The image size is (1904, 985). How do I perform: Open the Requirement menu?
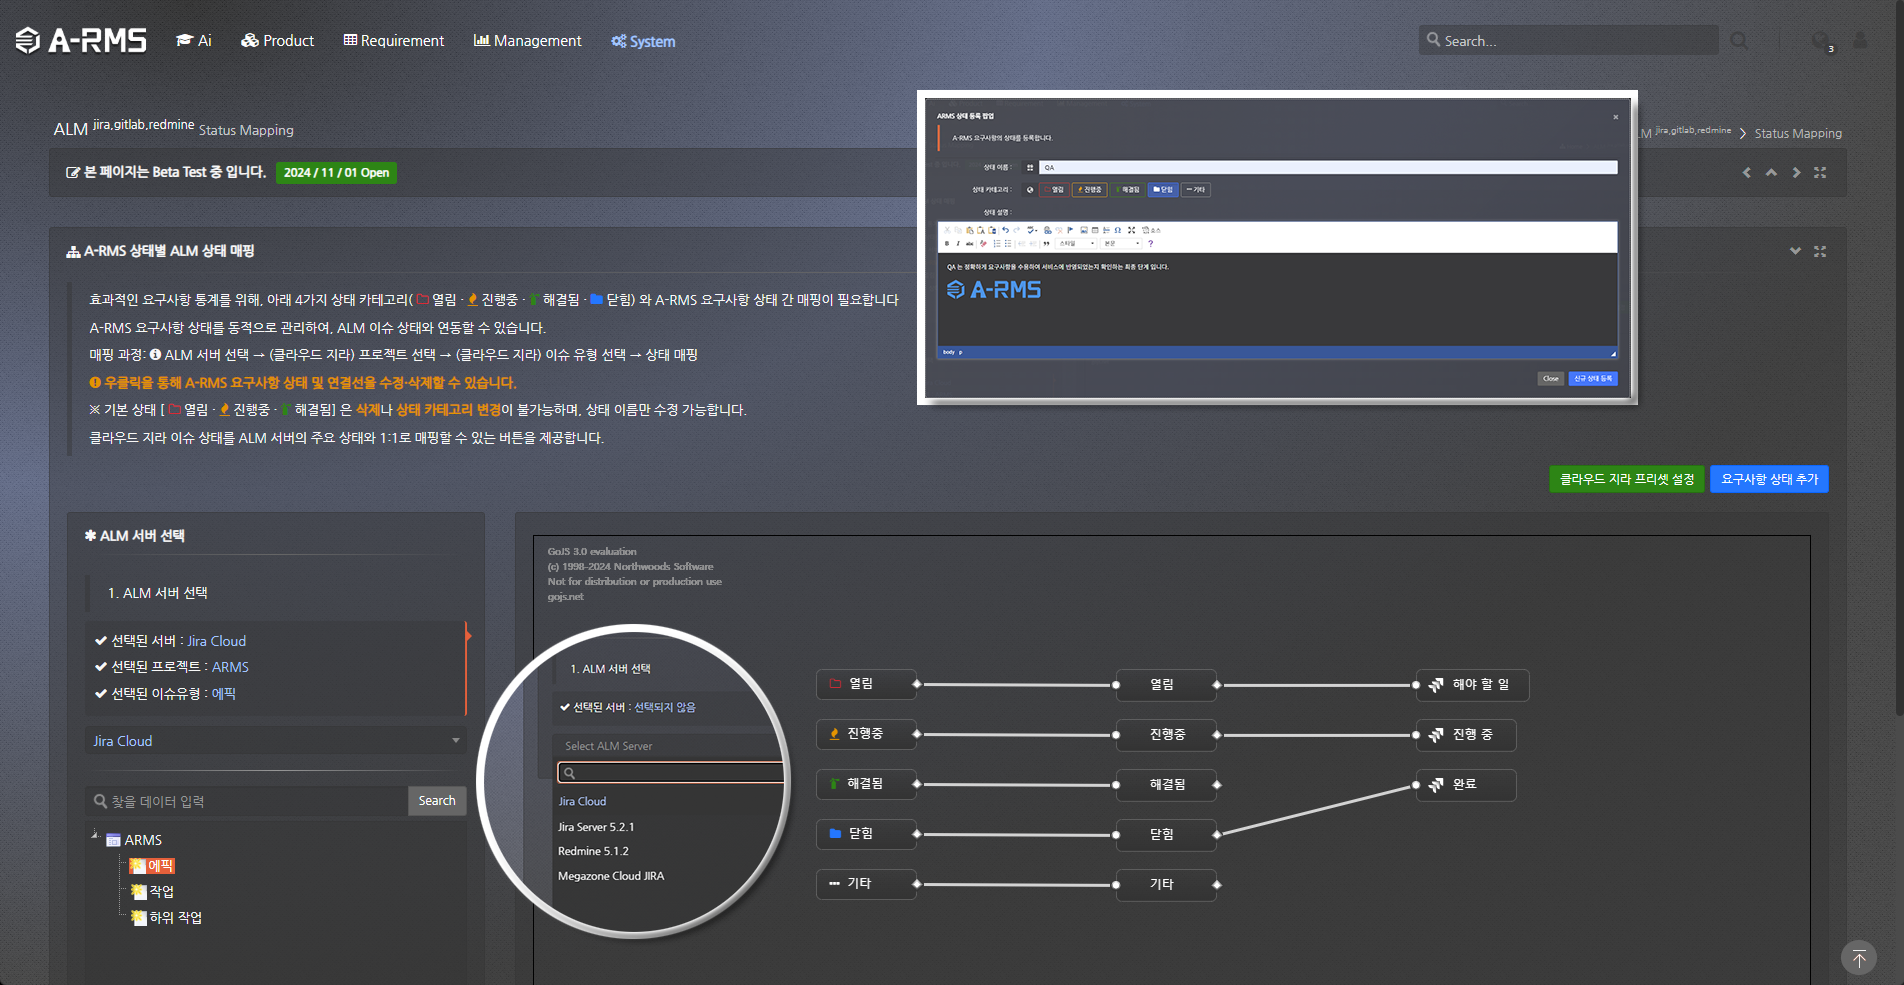tap(393, 41)
